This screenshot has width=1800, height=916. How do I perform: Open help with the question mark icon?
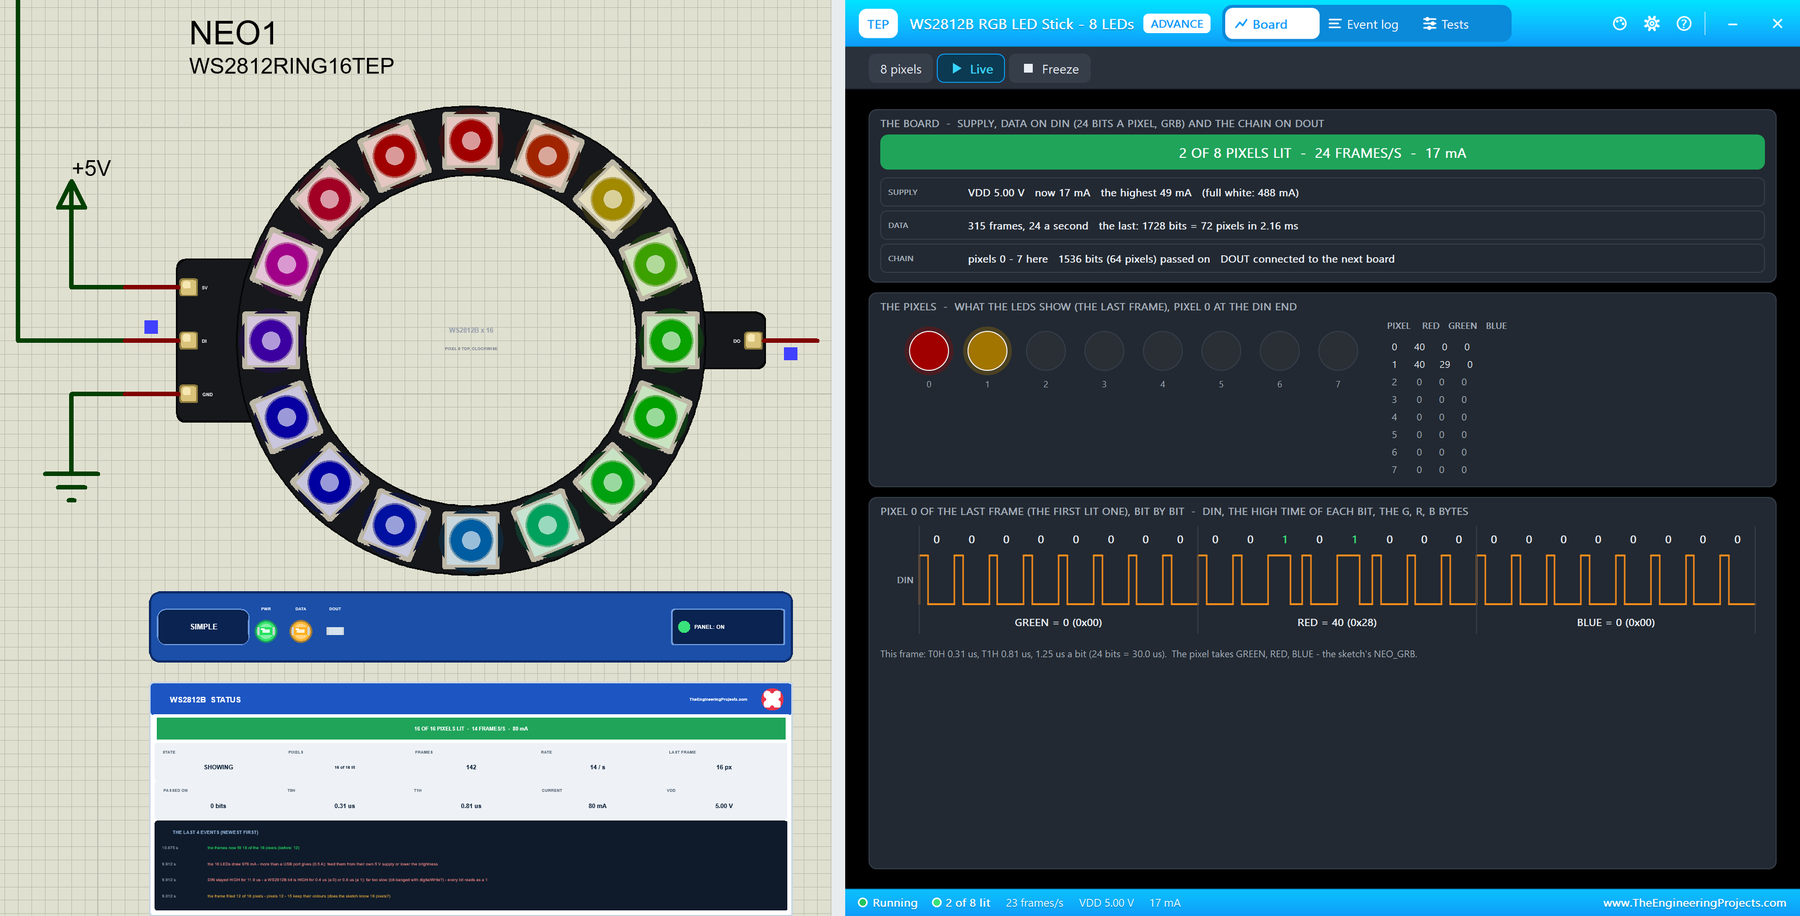coord(1684,24)
